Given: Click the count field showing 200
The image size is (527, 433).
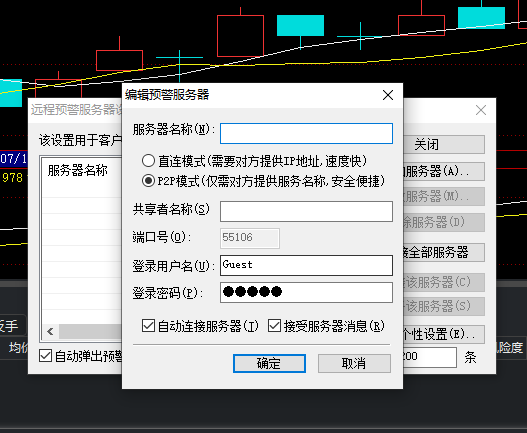Looking at the screenshot, I should pos(430,357).
